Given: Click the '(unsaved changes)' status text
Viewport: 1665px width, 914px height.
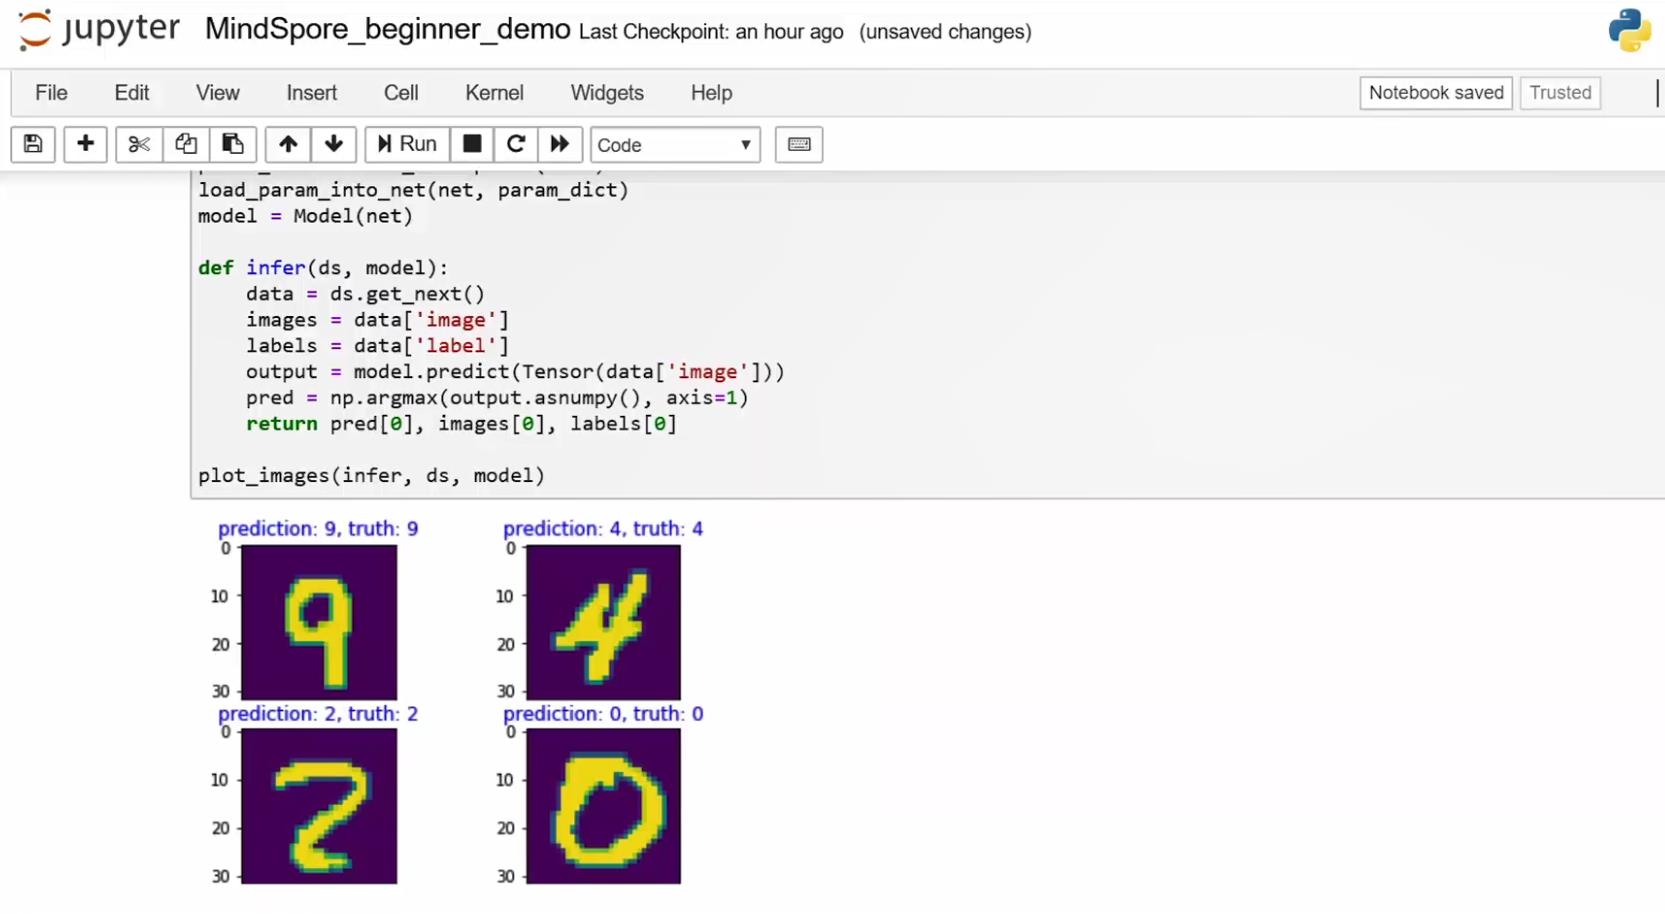Looking at the screenshot, I should 945,32.
